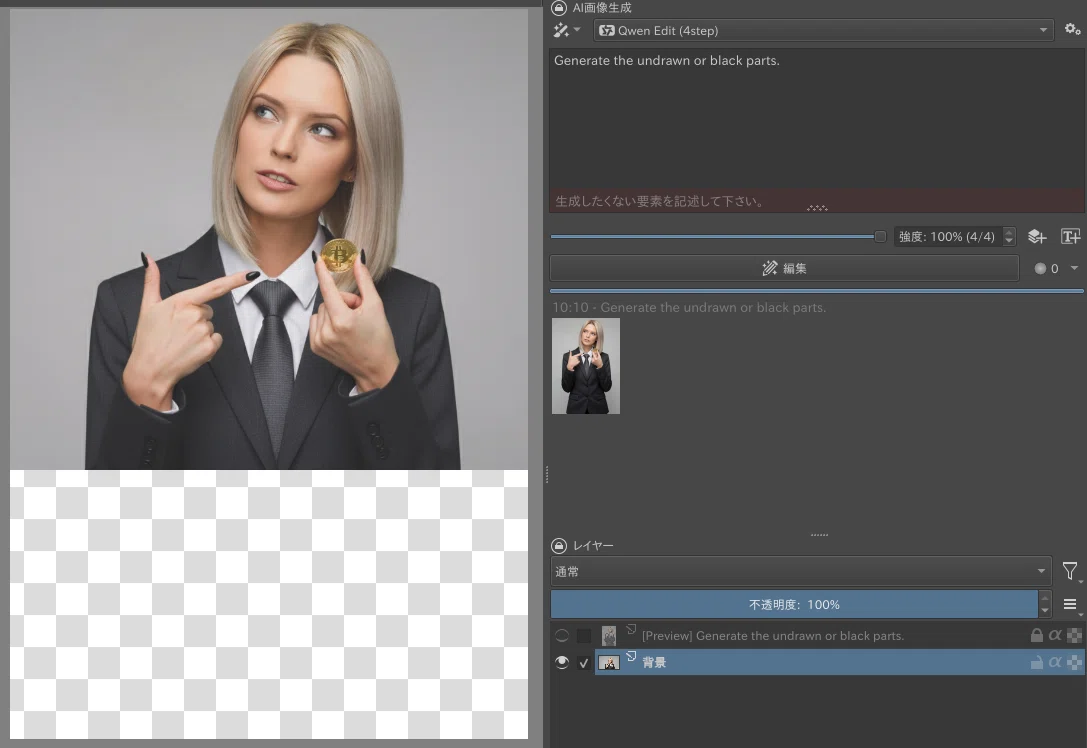
Task: Open the Qwen Edit (4step) style dropdown
Action: click(824, 31)
